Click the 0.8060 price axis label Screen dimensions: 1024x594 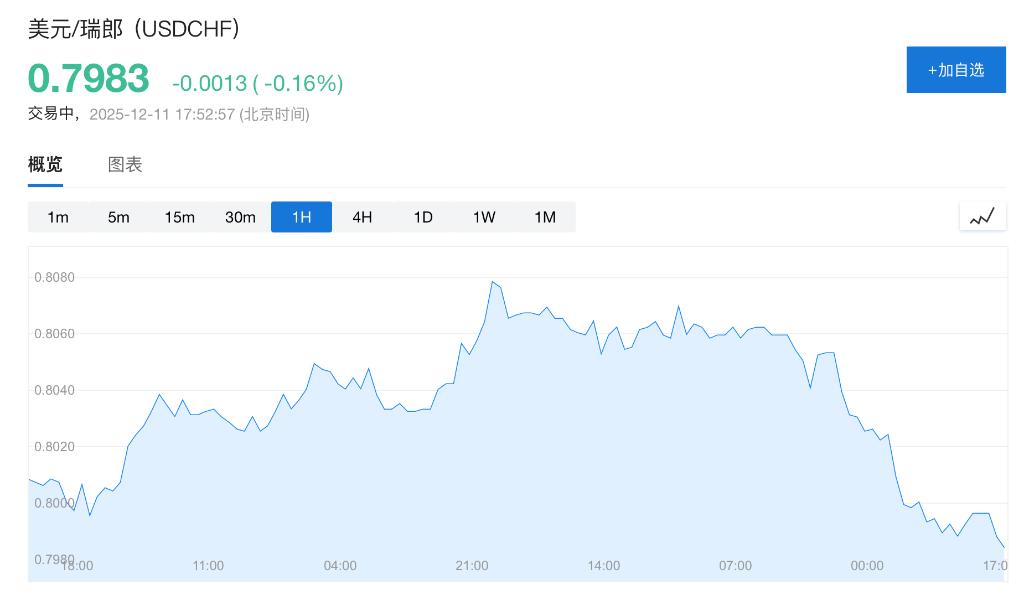coord(54,333)
